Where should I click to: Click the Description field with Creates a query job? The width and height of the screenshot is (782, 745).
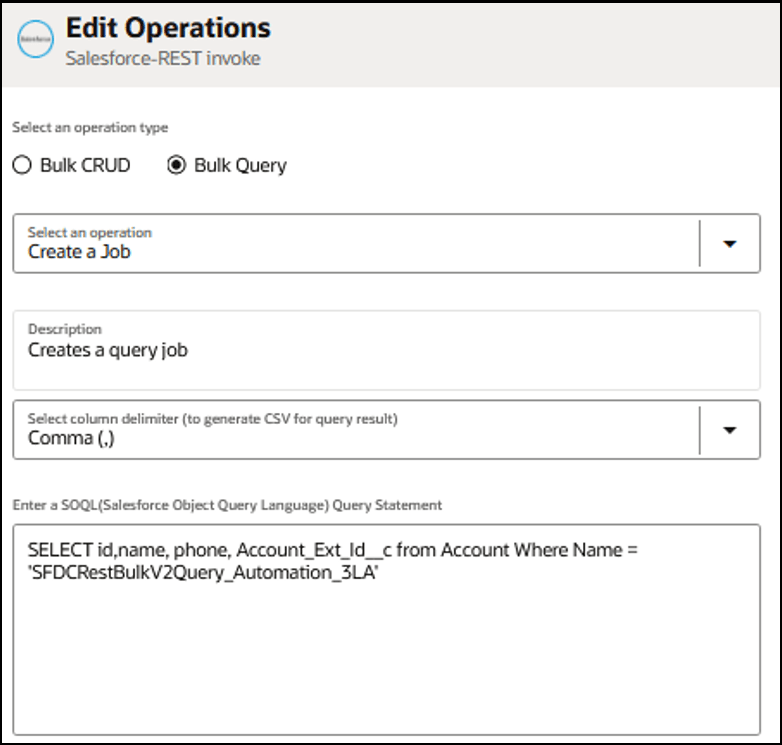click(x=387, y=351)
